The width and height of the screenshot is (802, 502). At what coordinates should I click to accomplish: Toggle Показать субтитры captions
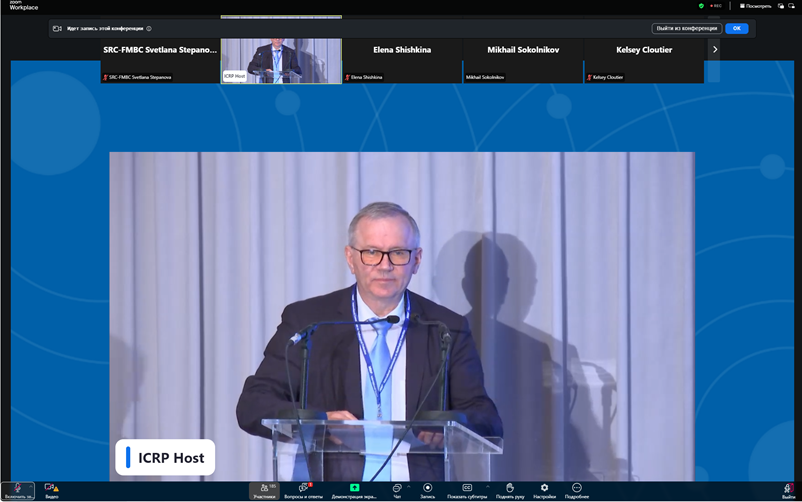coord(466,489)
